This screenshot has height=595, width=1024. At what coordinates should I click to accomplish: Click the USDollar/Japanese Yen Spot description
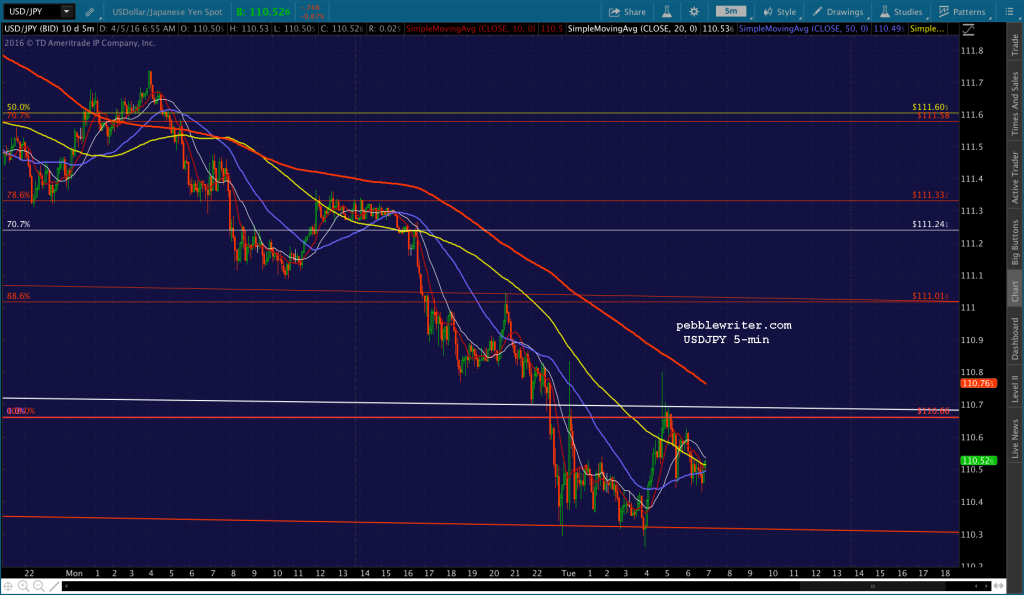pos(167,12)
